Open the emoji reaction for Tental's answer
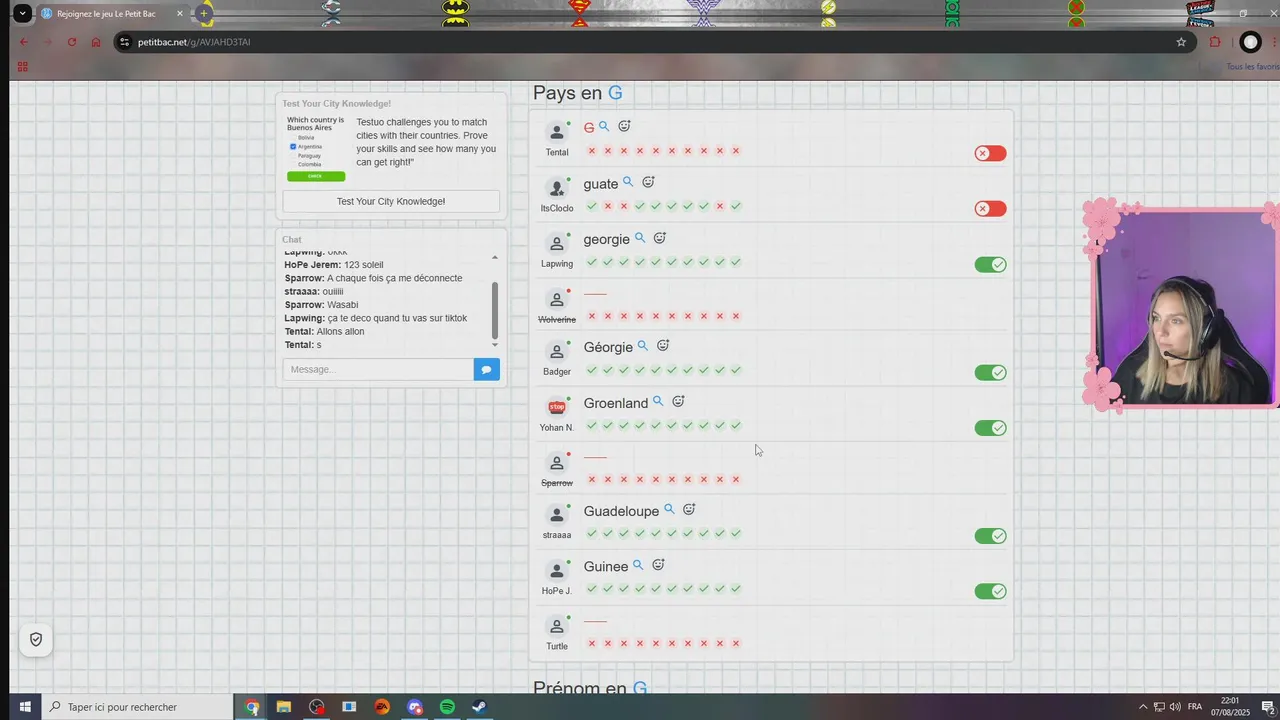Screen dimensions: 1280x720 click(624, 126)
